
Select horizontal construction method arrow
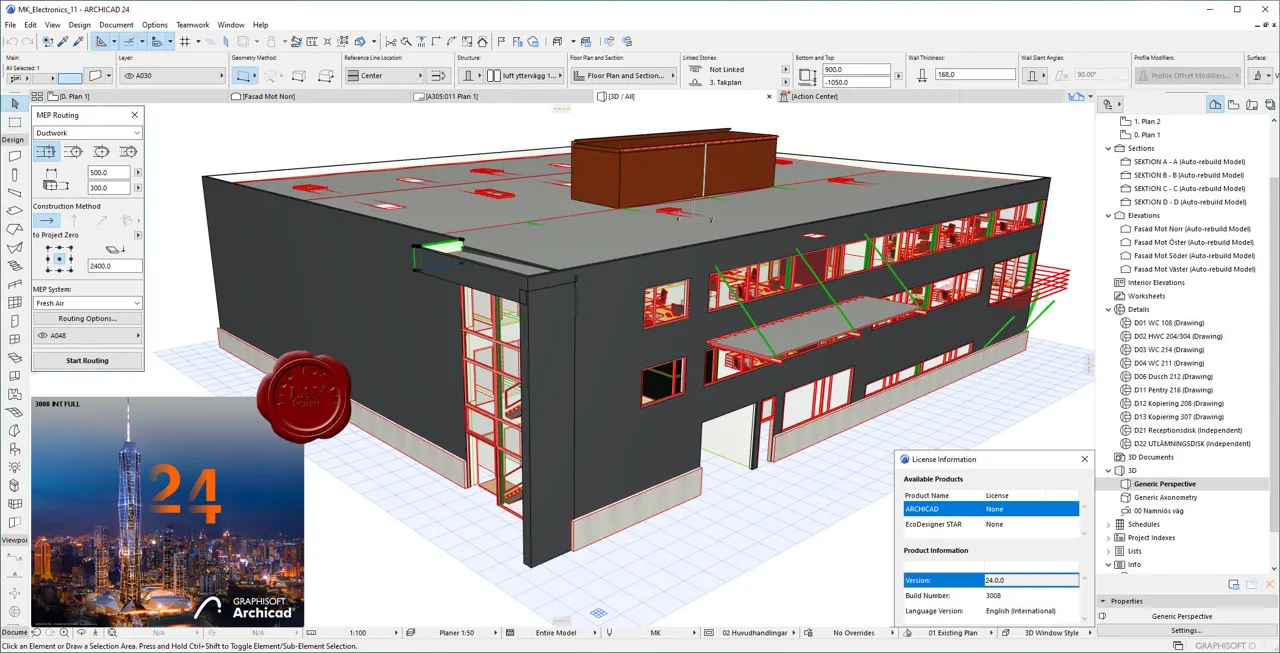[x=47, y=220]
